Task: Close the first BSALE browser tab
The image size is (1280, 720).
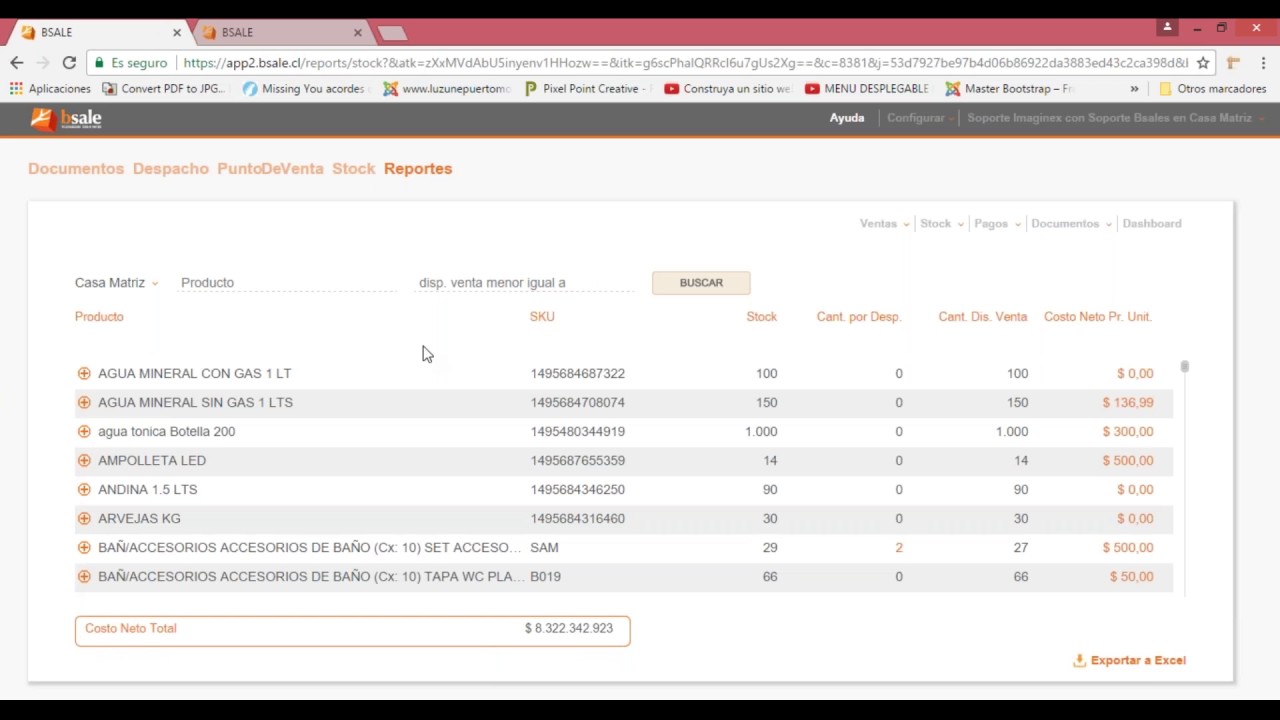Action: click(x=177, y=32)
